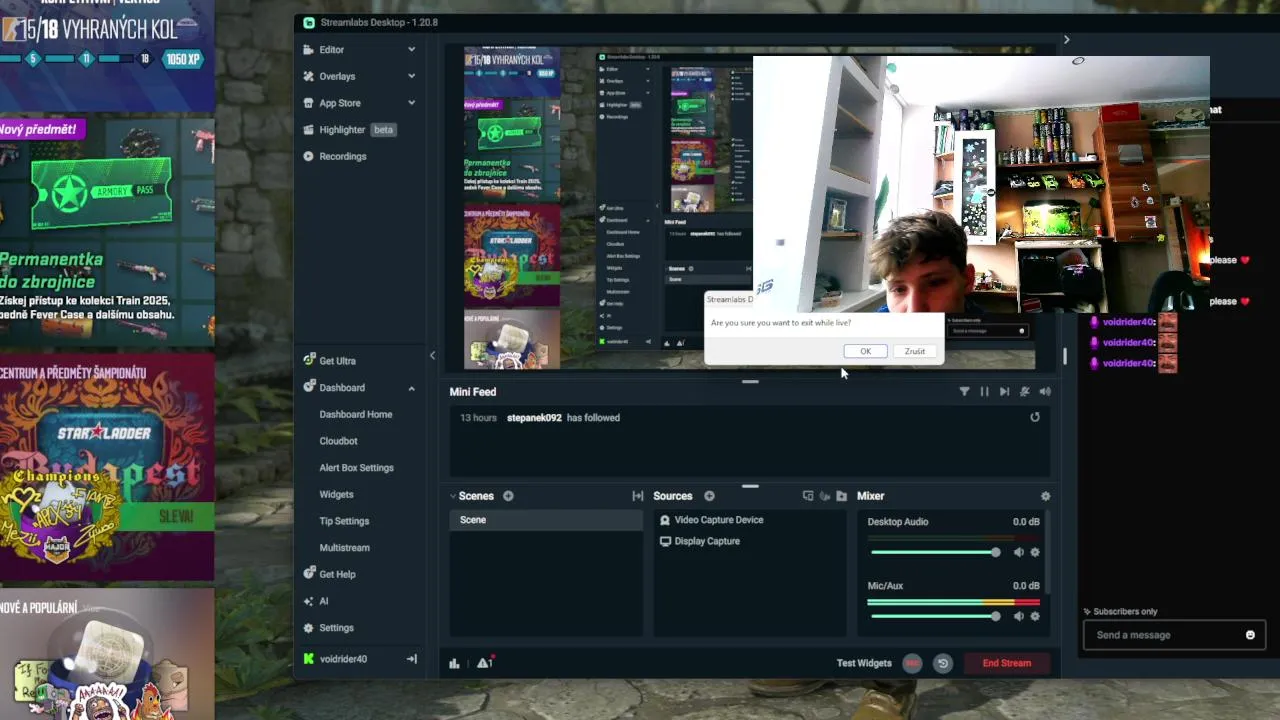
Task: Add a source folder via the folder icon
Action: coord(842,496)
